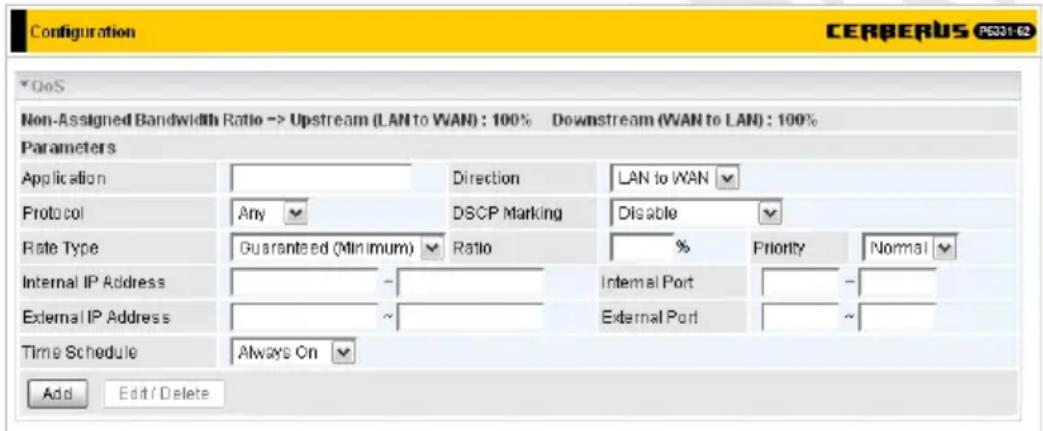Click the Edit / Delete button
The image size is (1043, 431).
click(164, 394)
